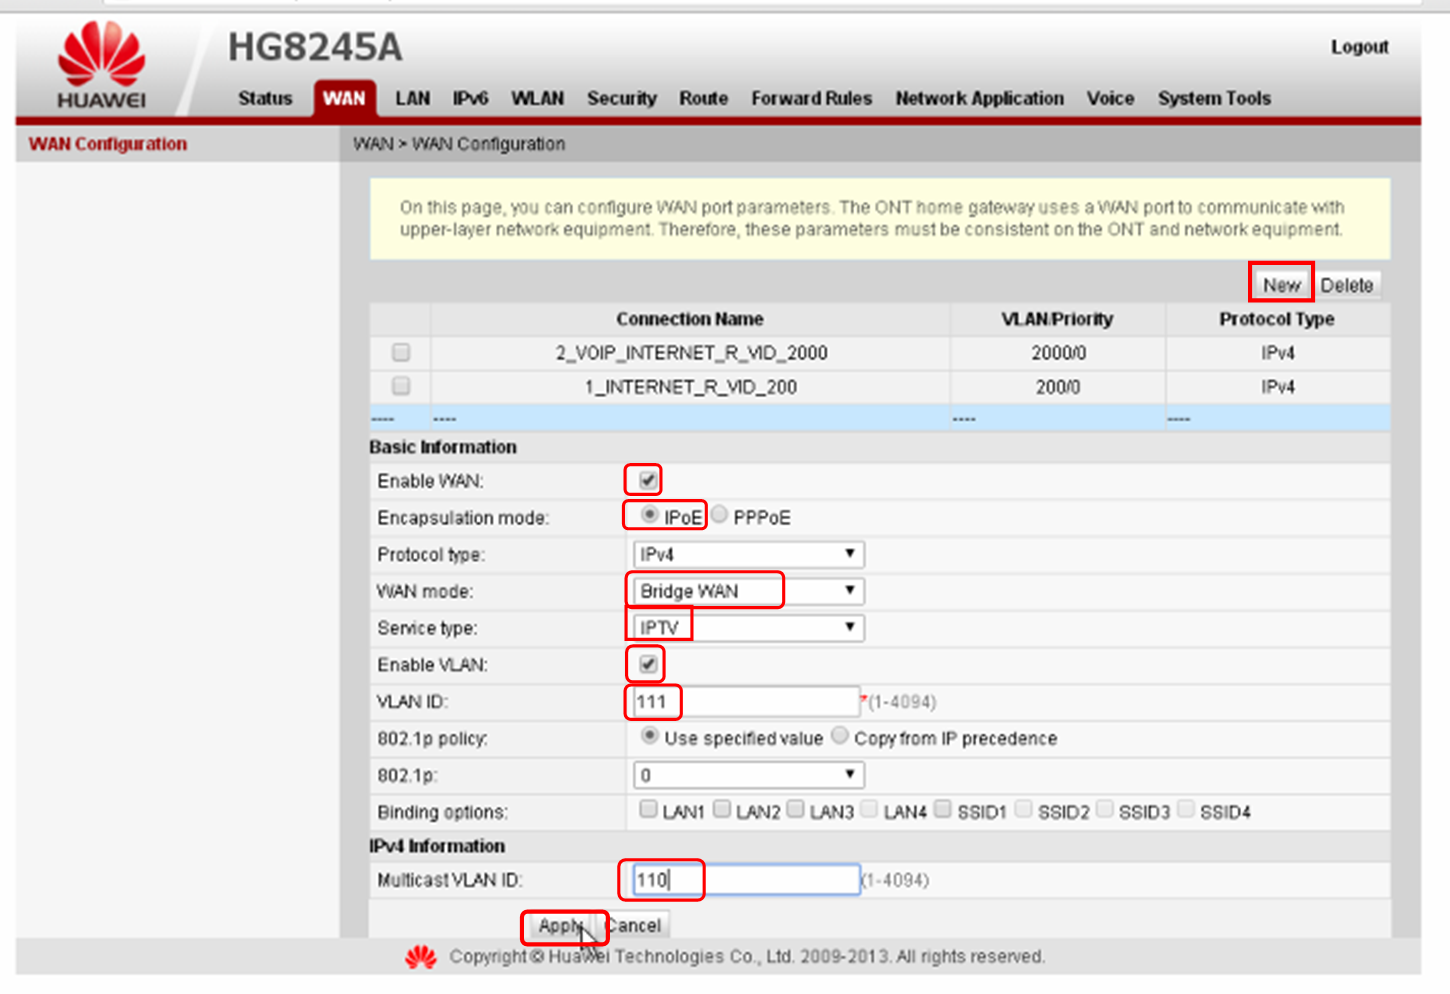
Task: Click the Cancel button
Action: pyautogui.click(x=635, y=926)
